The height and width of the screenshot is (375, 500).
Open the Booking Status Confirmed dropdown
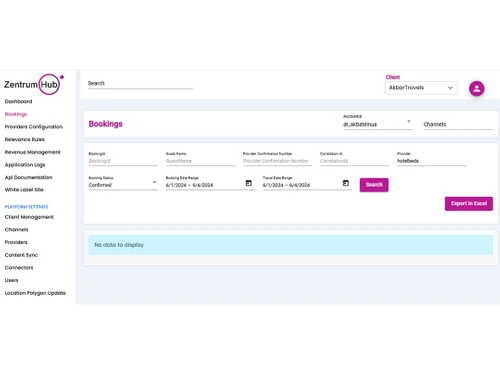[123, 185]
